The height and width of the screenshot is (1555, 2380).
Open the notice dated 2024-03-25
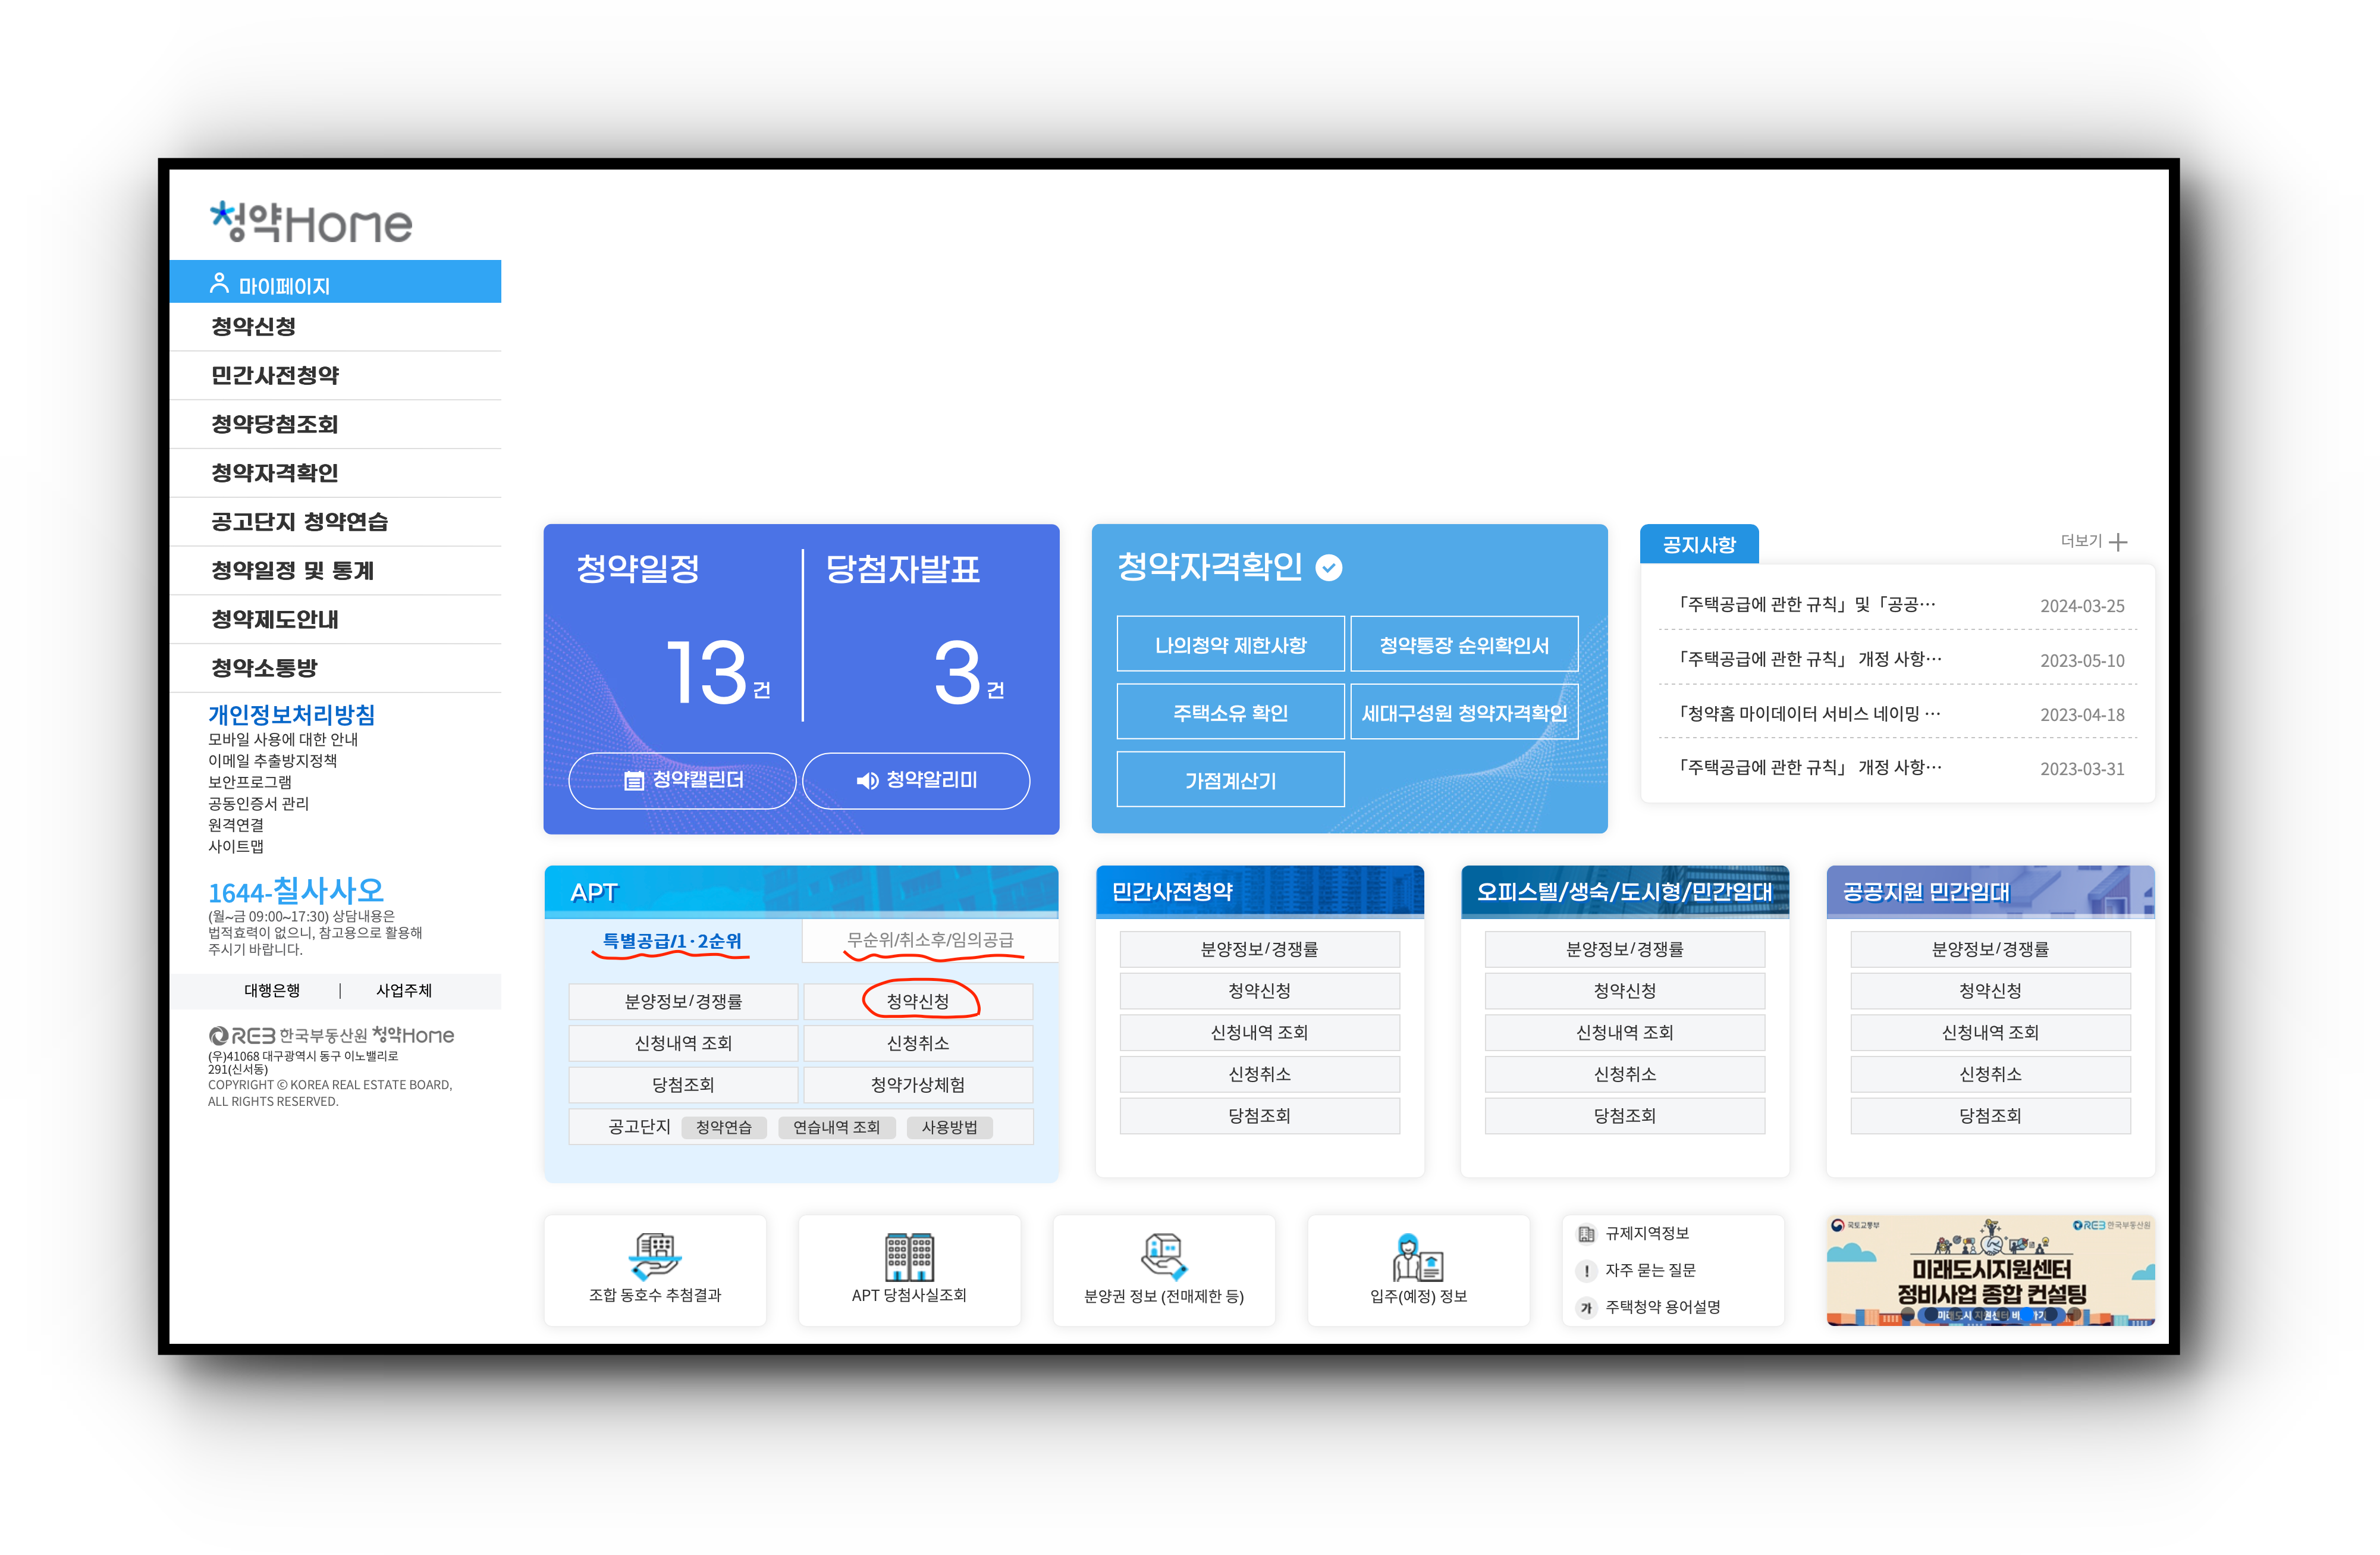click(1898, 604)
